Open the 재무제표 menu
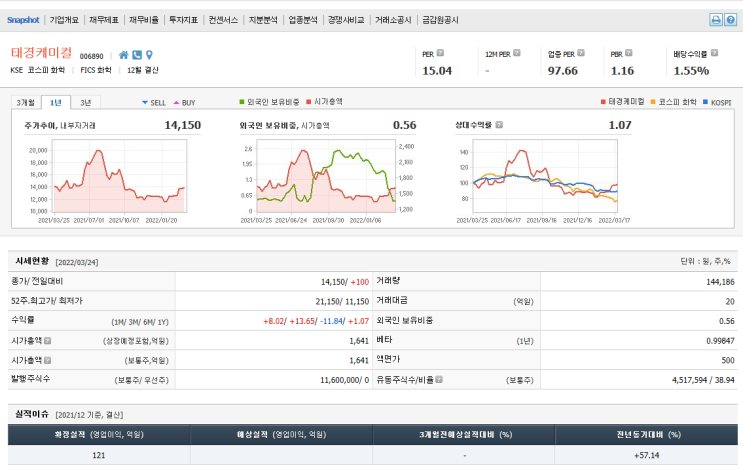The image size is (743, 468). tap(104, 20)
